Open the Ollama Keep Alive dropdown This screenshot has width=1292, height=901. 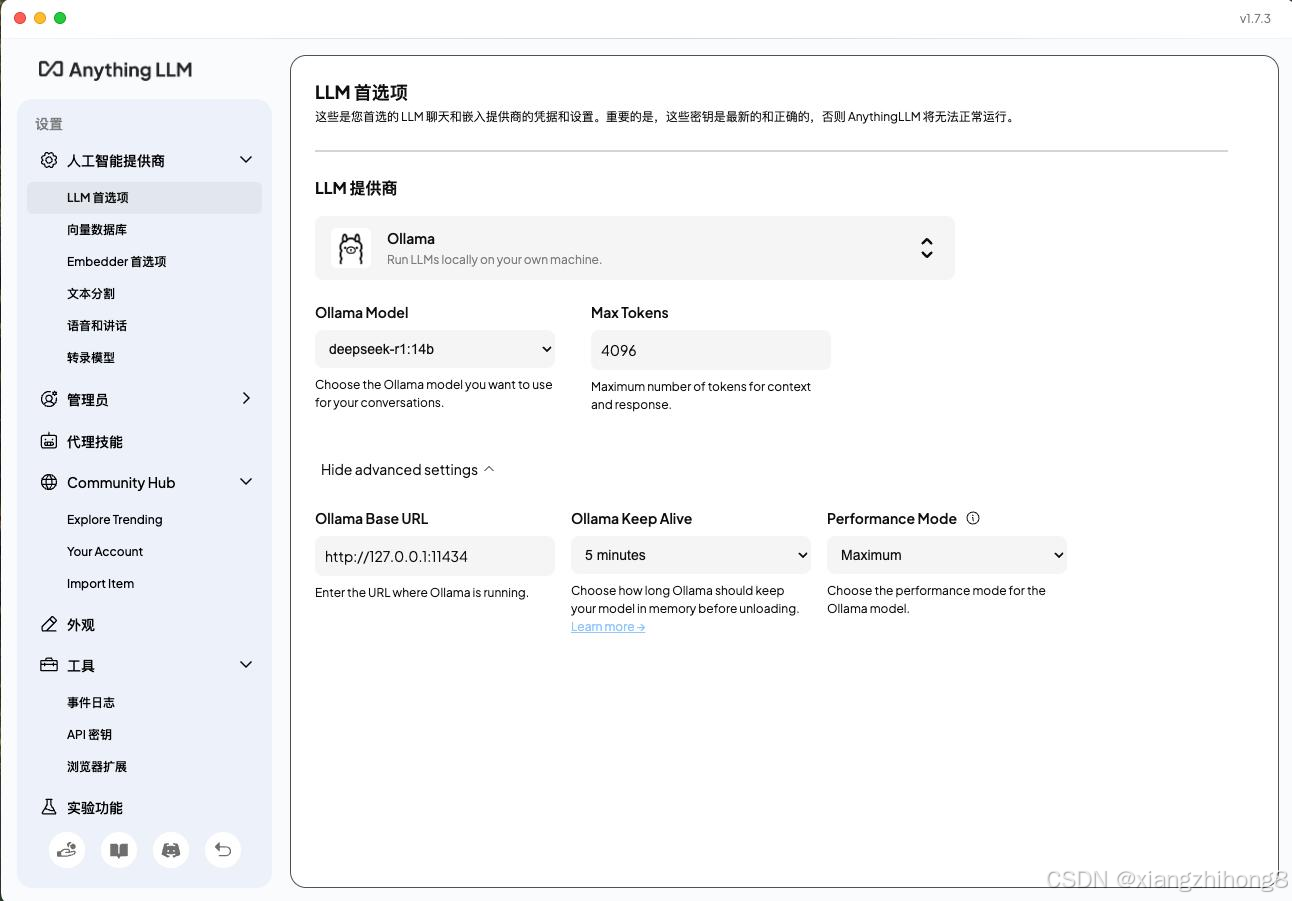(691, 555)
